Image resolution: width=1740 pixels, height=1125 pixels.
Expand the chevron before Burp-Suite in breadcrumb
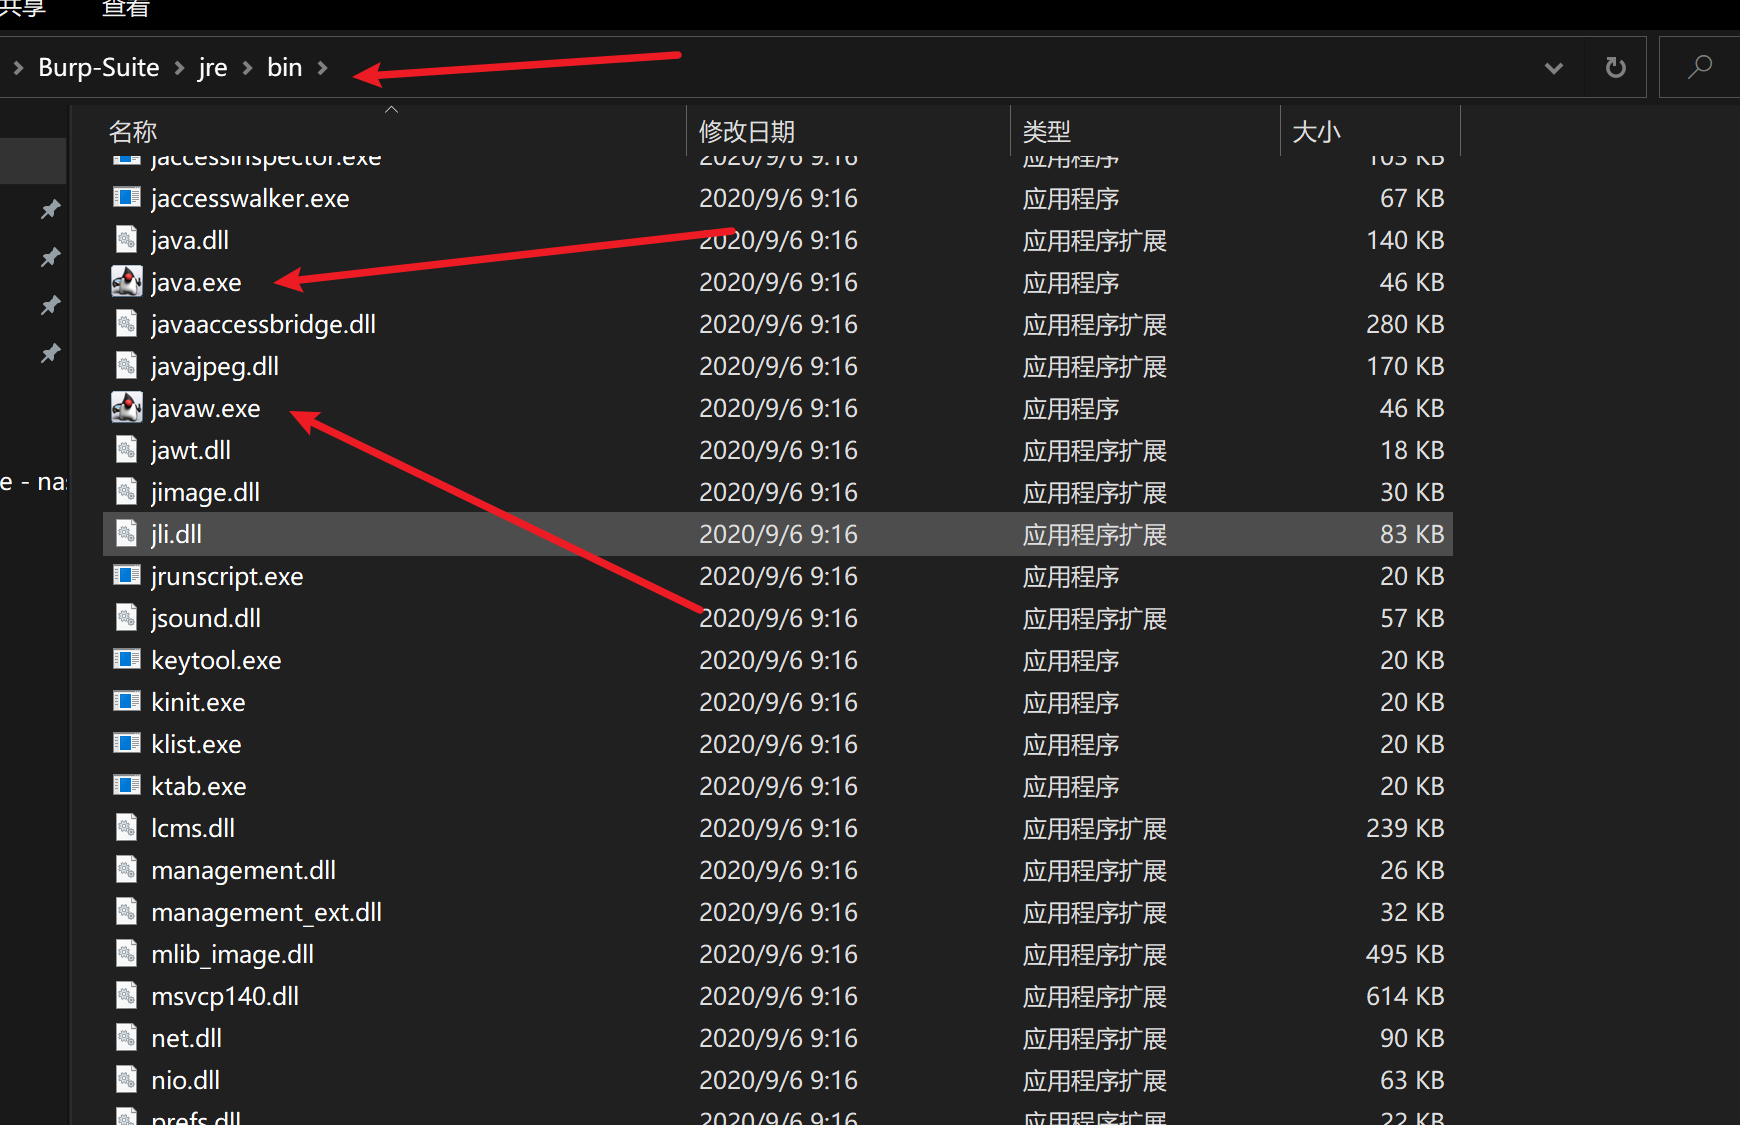pyautogui.click(x=18, y=68)
